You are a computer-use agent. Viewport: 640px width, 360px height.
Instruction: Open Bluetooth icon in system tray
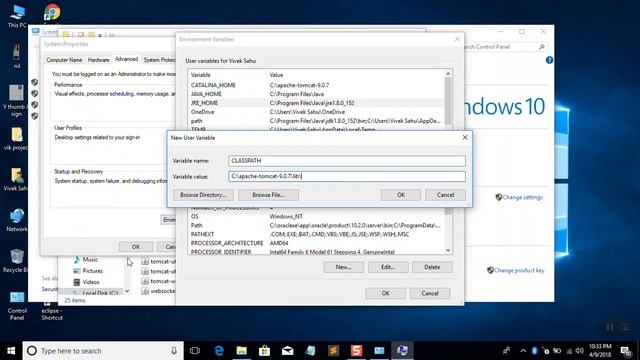pyautogui.click(x=534, y=351)
